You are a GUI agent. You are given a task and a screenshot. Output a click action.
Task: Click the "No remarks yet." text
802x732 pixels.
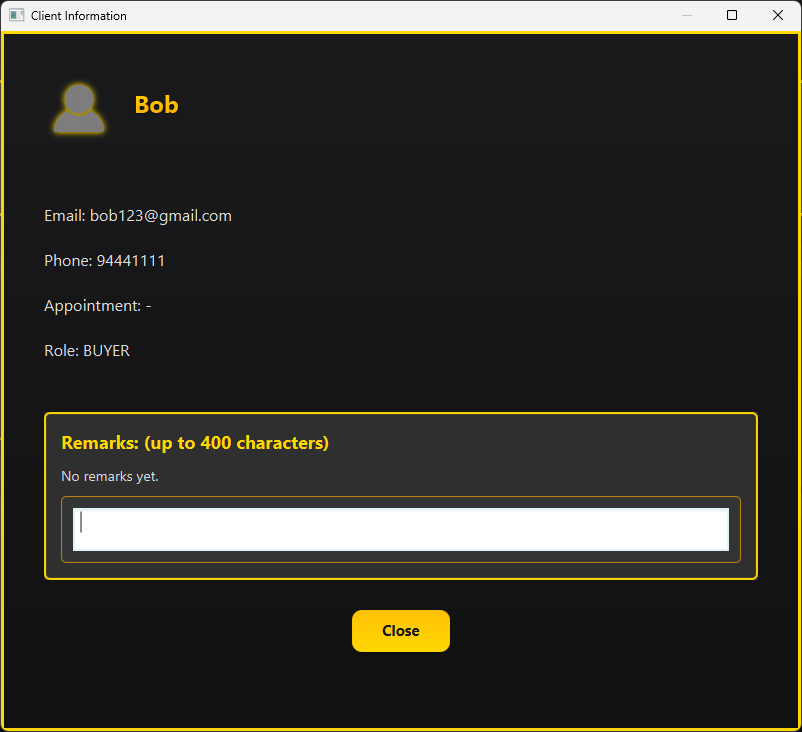pyautogui.click(x=110, y=476)
